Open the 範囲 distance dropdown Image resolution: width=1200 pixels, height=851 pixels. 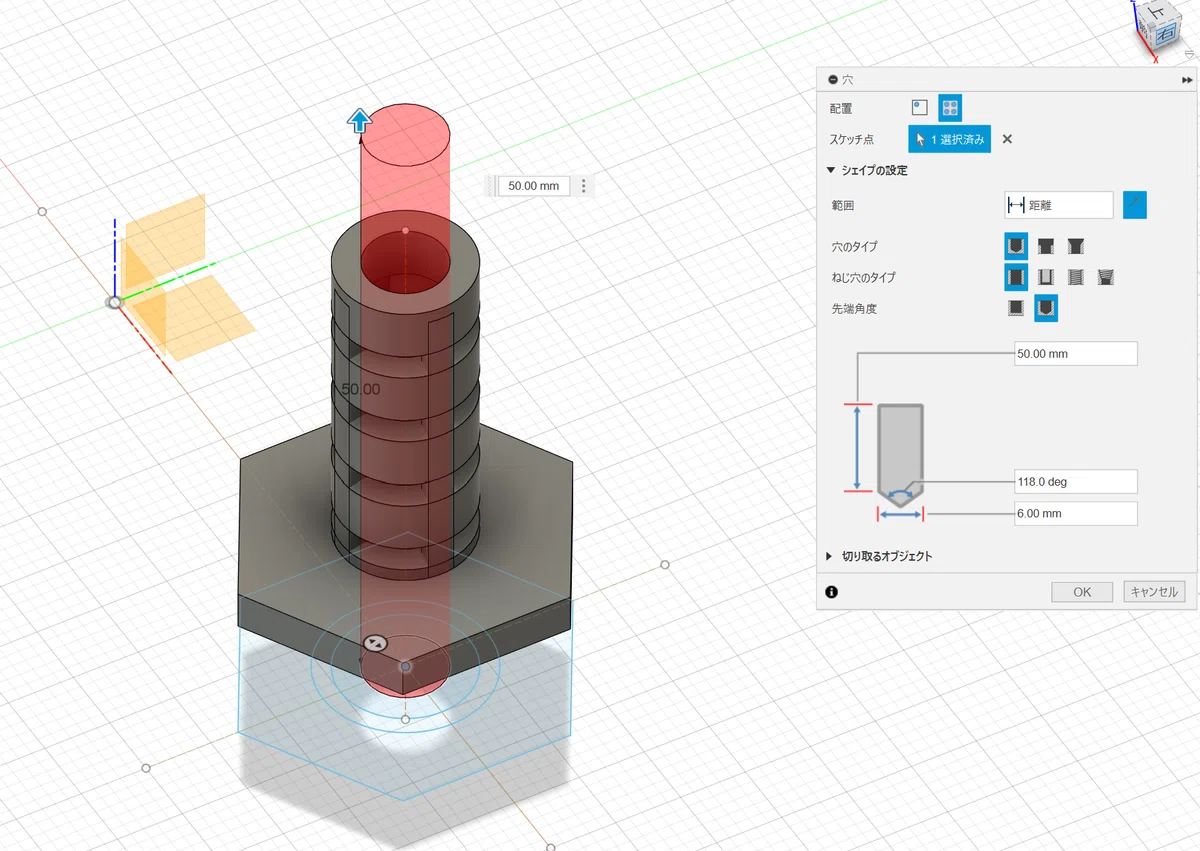pyautogui.click(x=1059, y=205)
